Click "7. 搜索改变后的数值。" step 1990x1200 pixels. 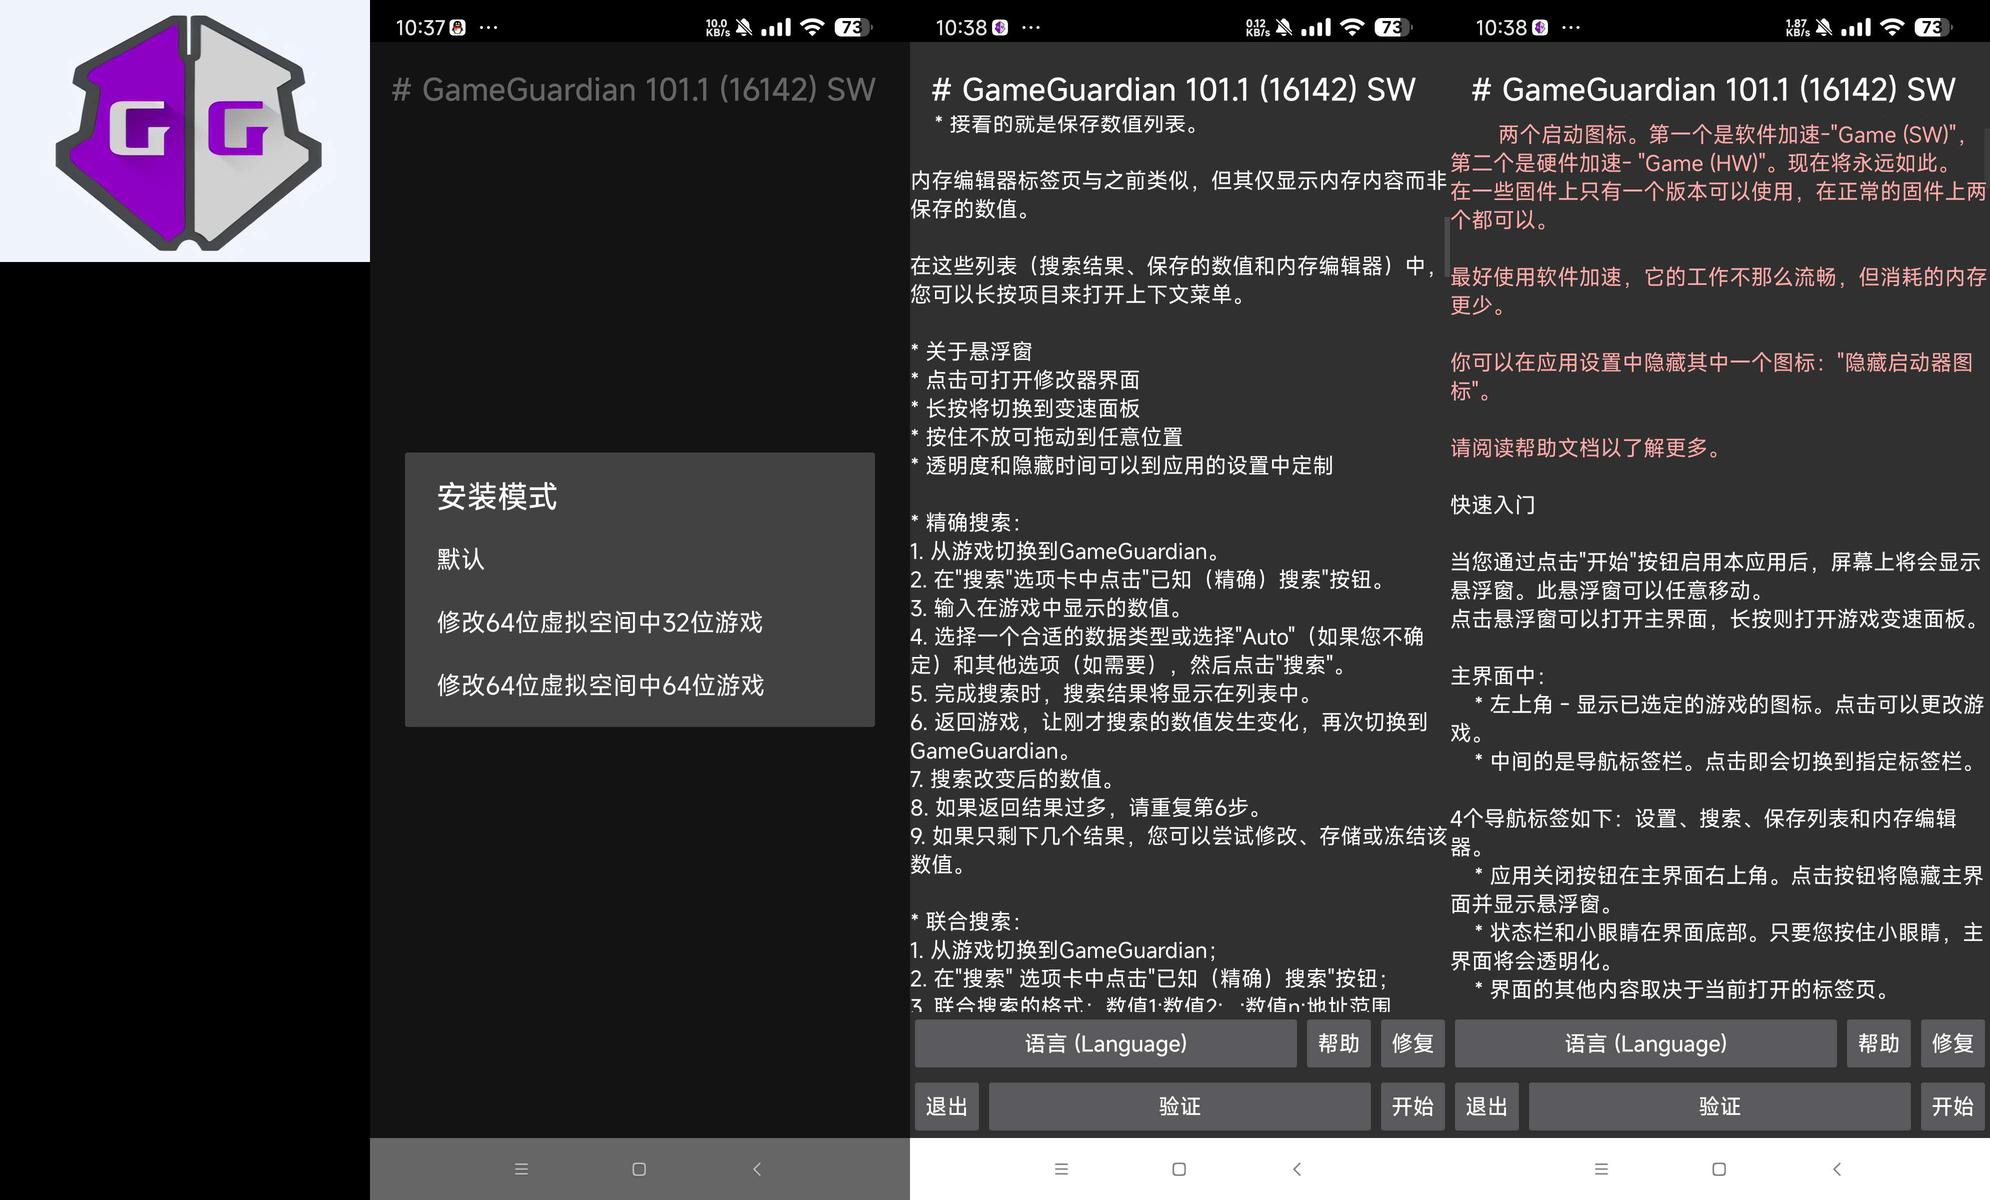pyautogui.click(x=1012, y=779)
